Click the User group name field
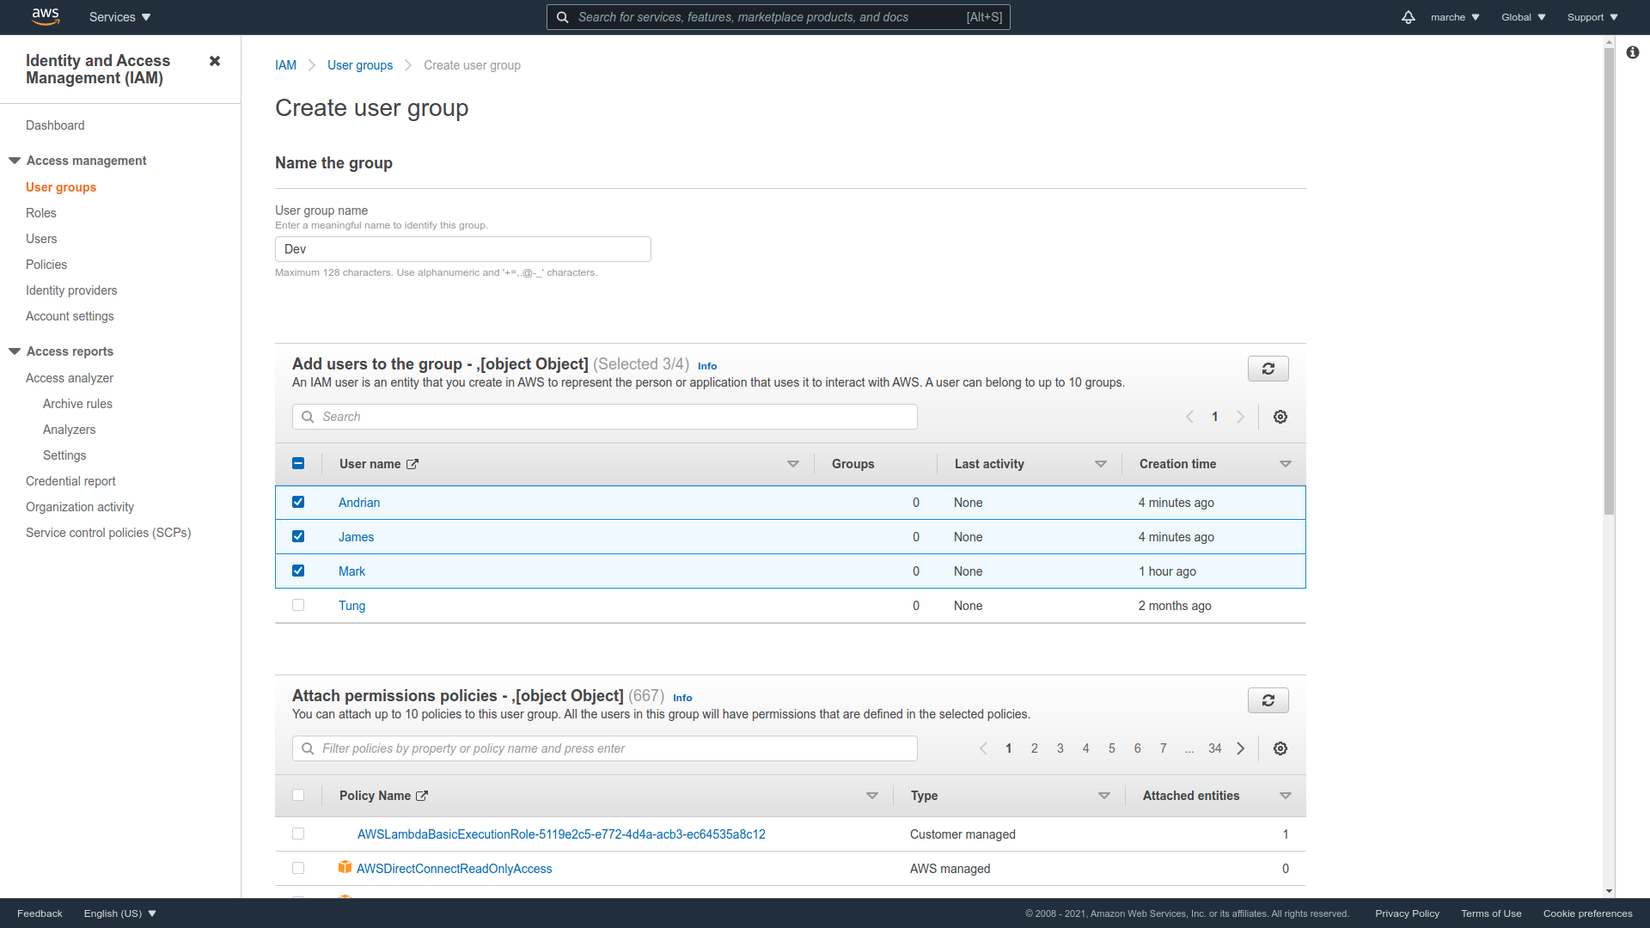Screen dimensions: 1650x928 click(x=463, y=249)
